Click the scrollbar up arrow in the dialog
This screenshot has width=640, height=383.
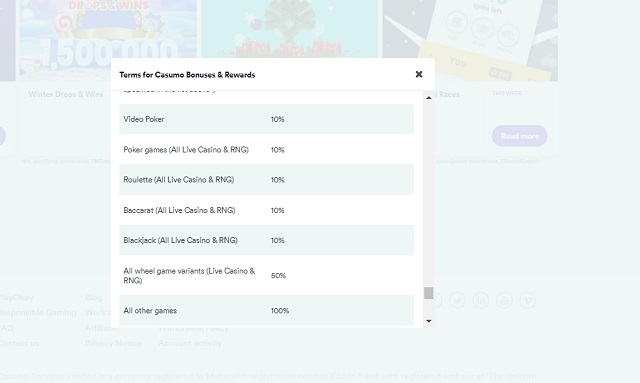coord(429,98)
